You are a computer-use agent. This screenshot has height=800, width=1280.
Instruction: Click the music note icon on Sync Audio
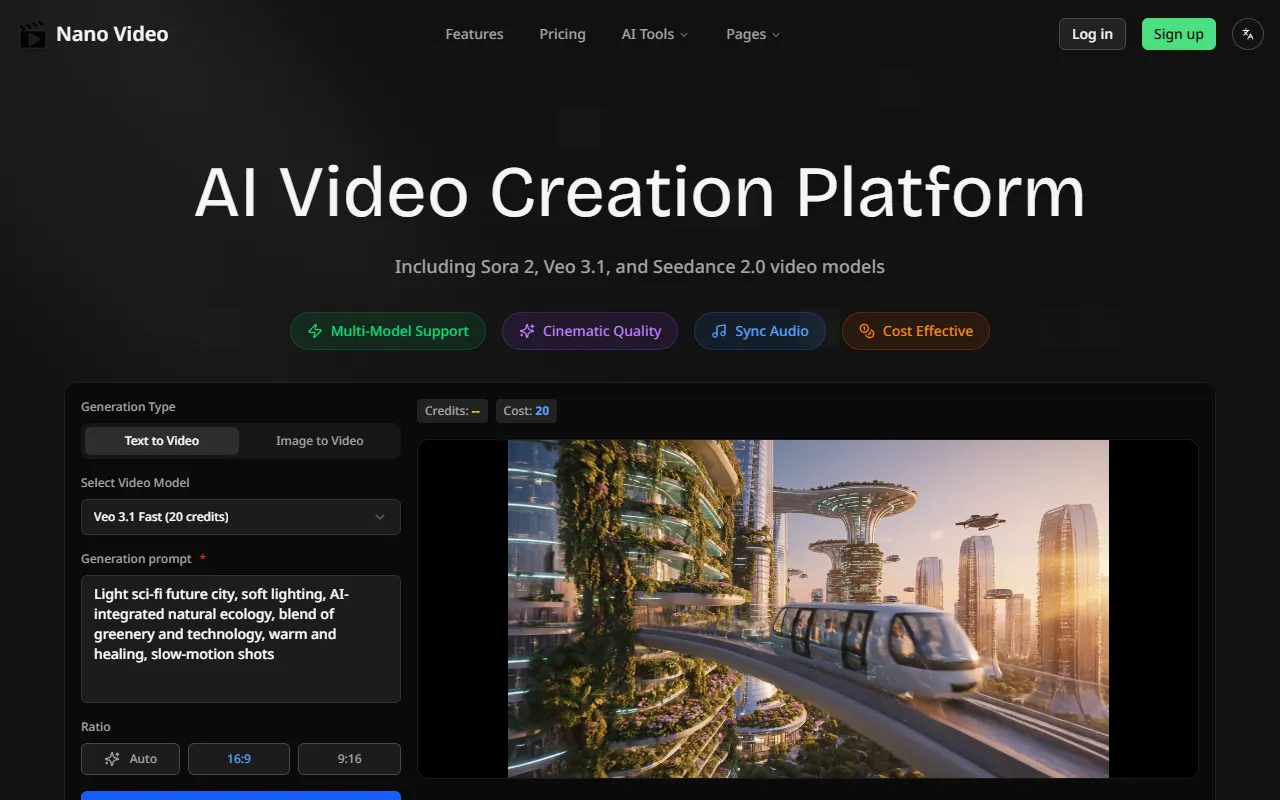pyautogui.click(x=719, y=331)
